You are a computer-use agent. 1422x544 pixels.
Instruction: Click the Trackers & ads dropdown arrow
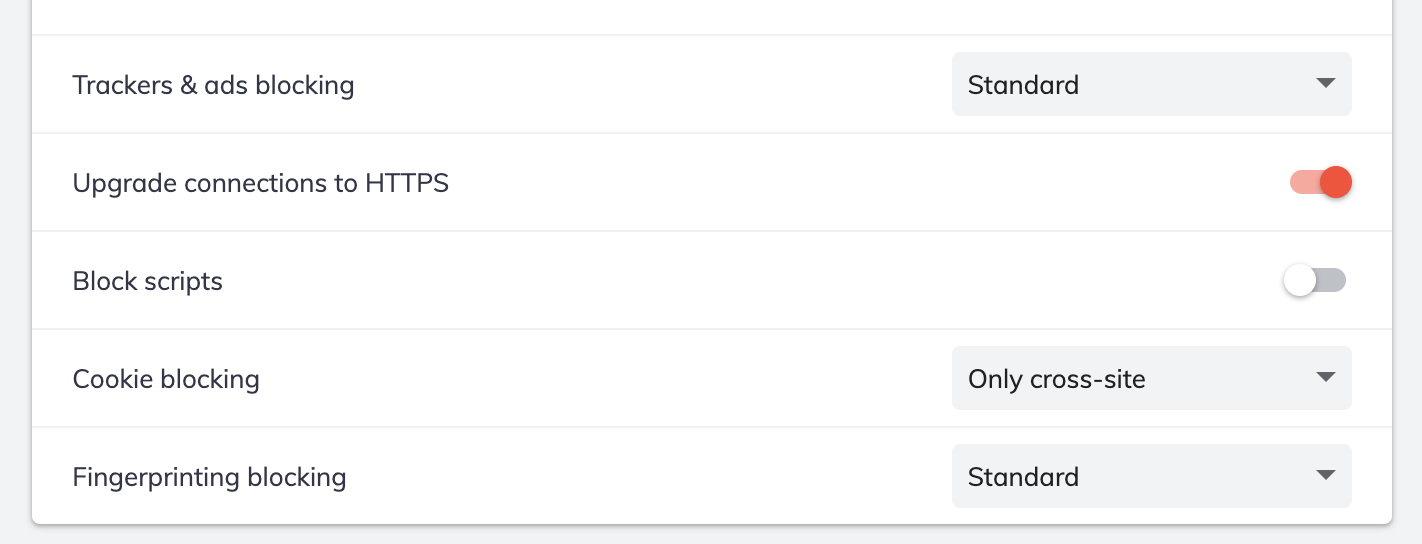[x=1326, y=84]
